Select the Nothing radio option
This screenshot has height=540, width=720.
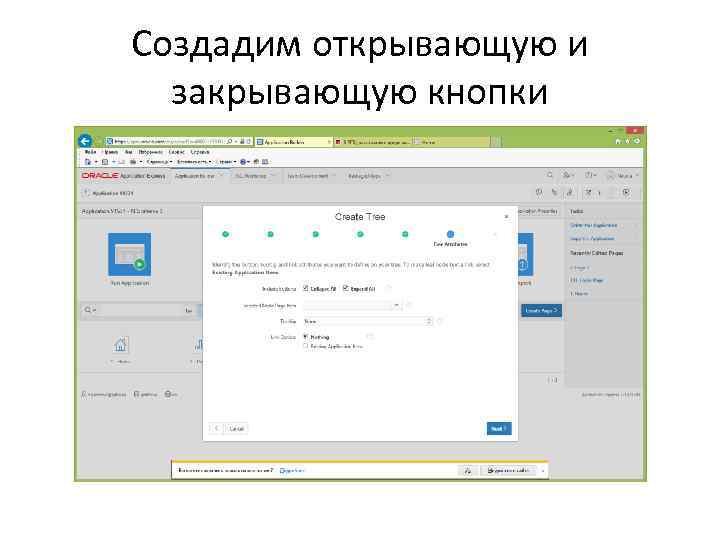(306, 337)
